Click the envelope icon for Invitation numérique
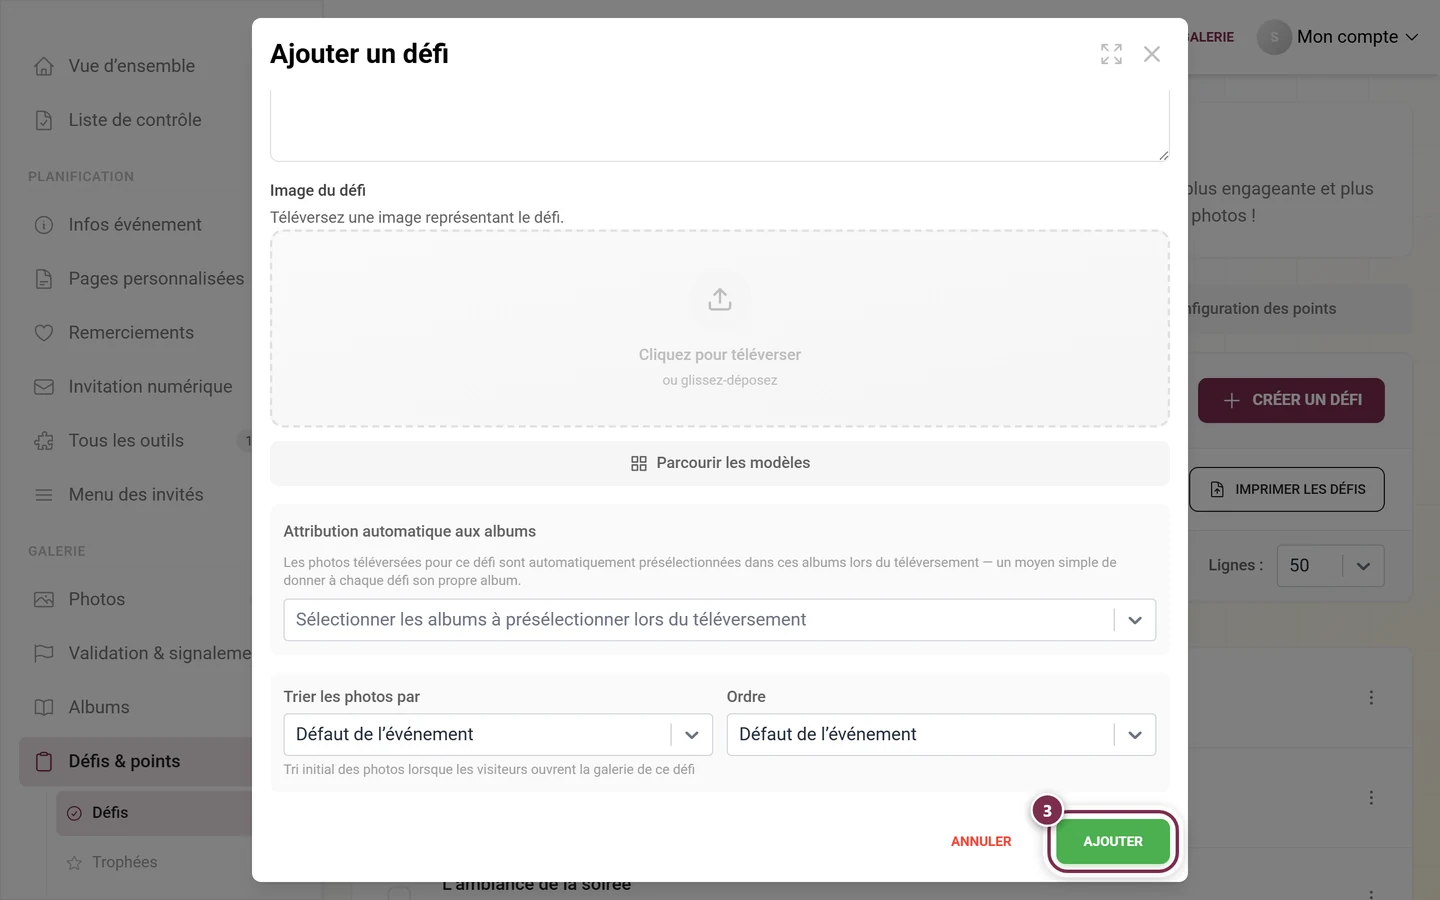Screen dimensions: 1440x900 (x=44, y=387)
